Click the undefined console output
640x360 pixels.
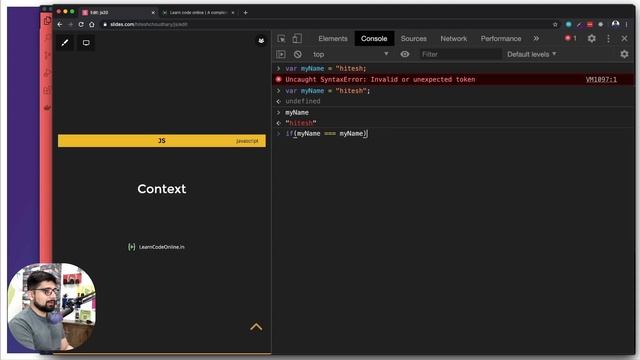tap(303, 101)
